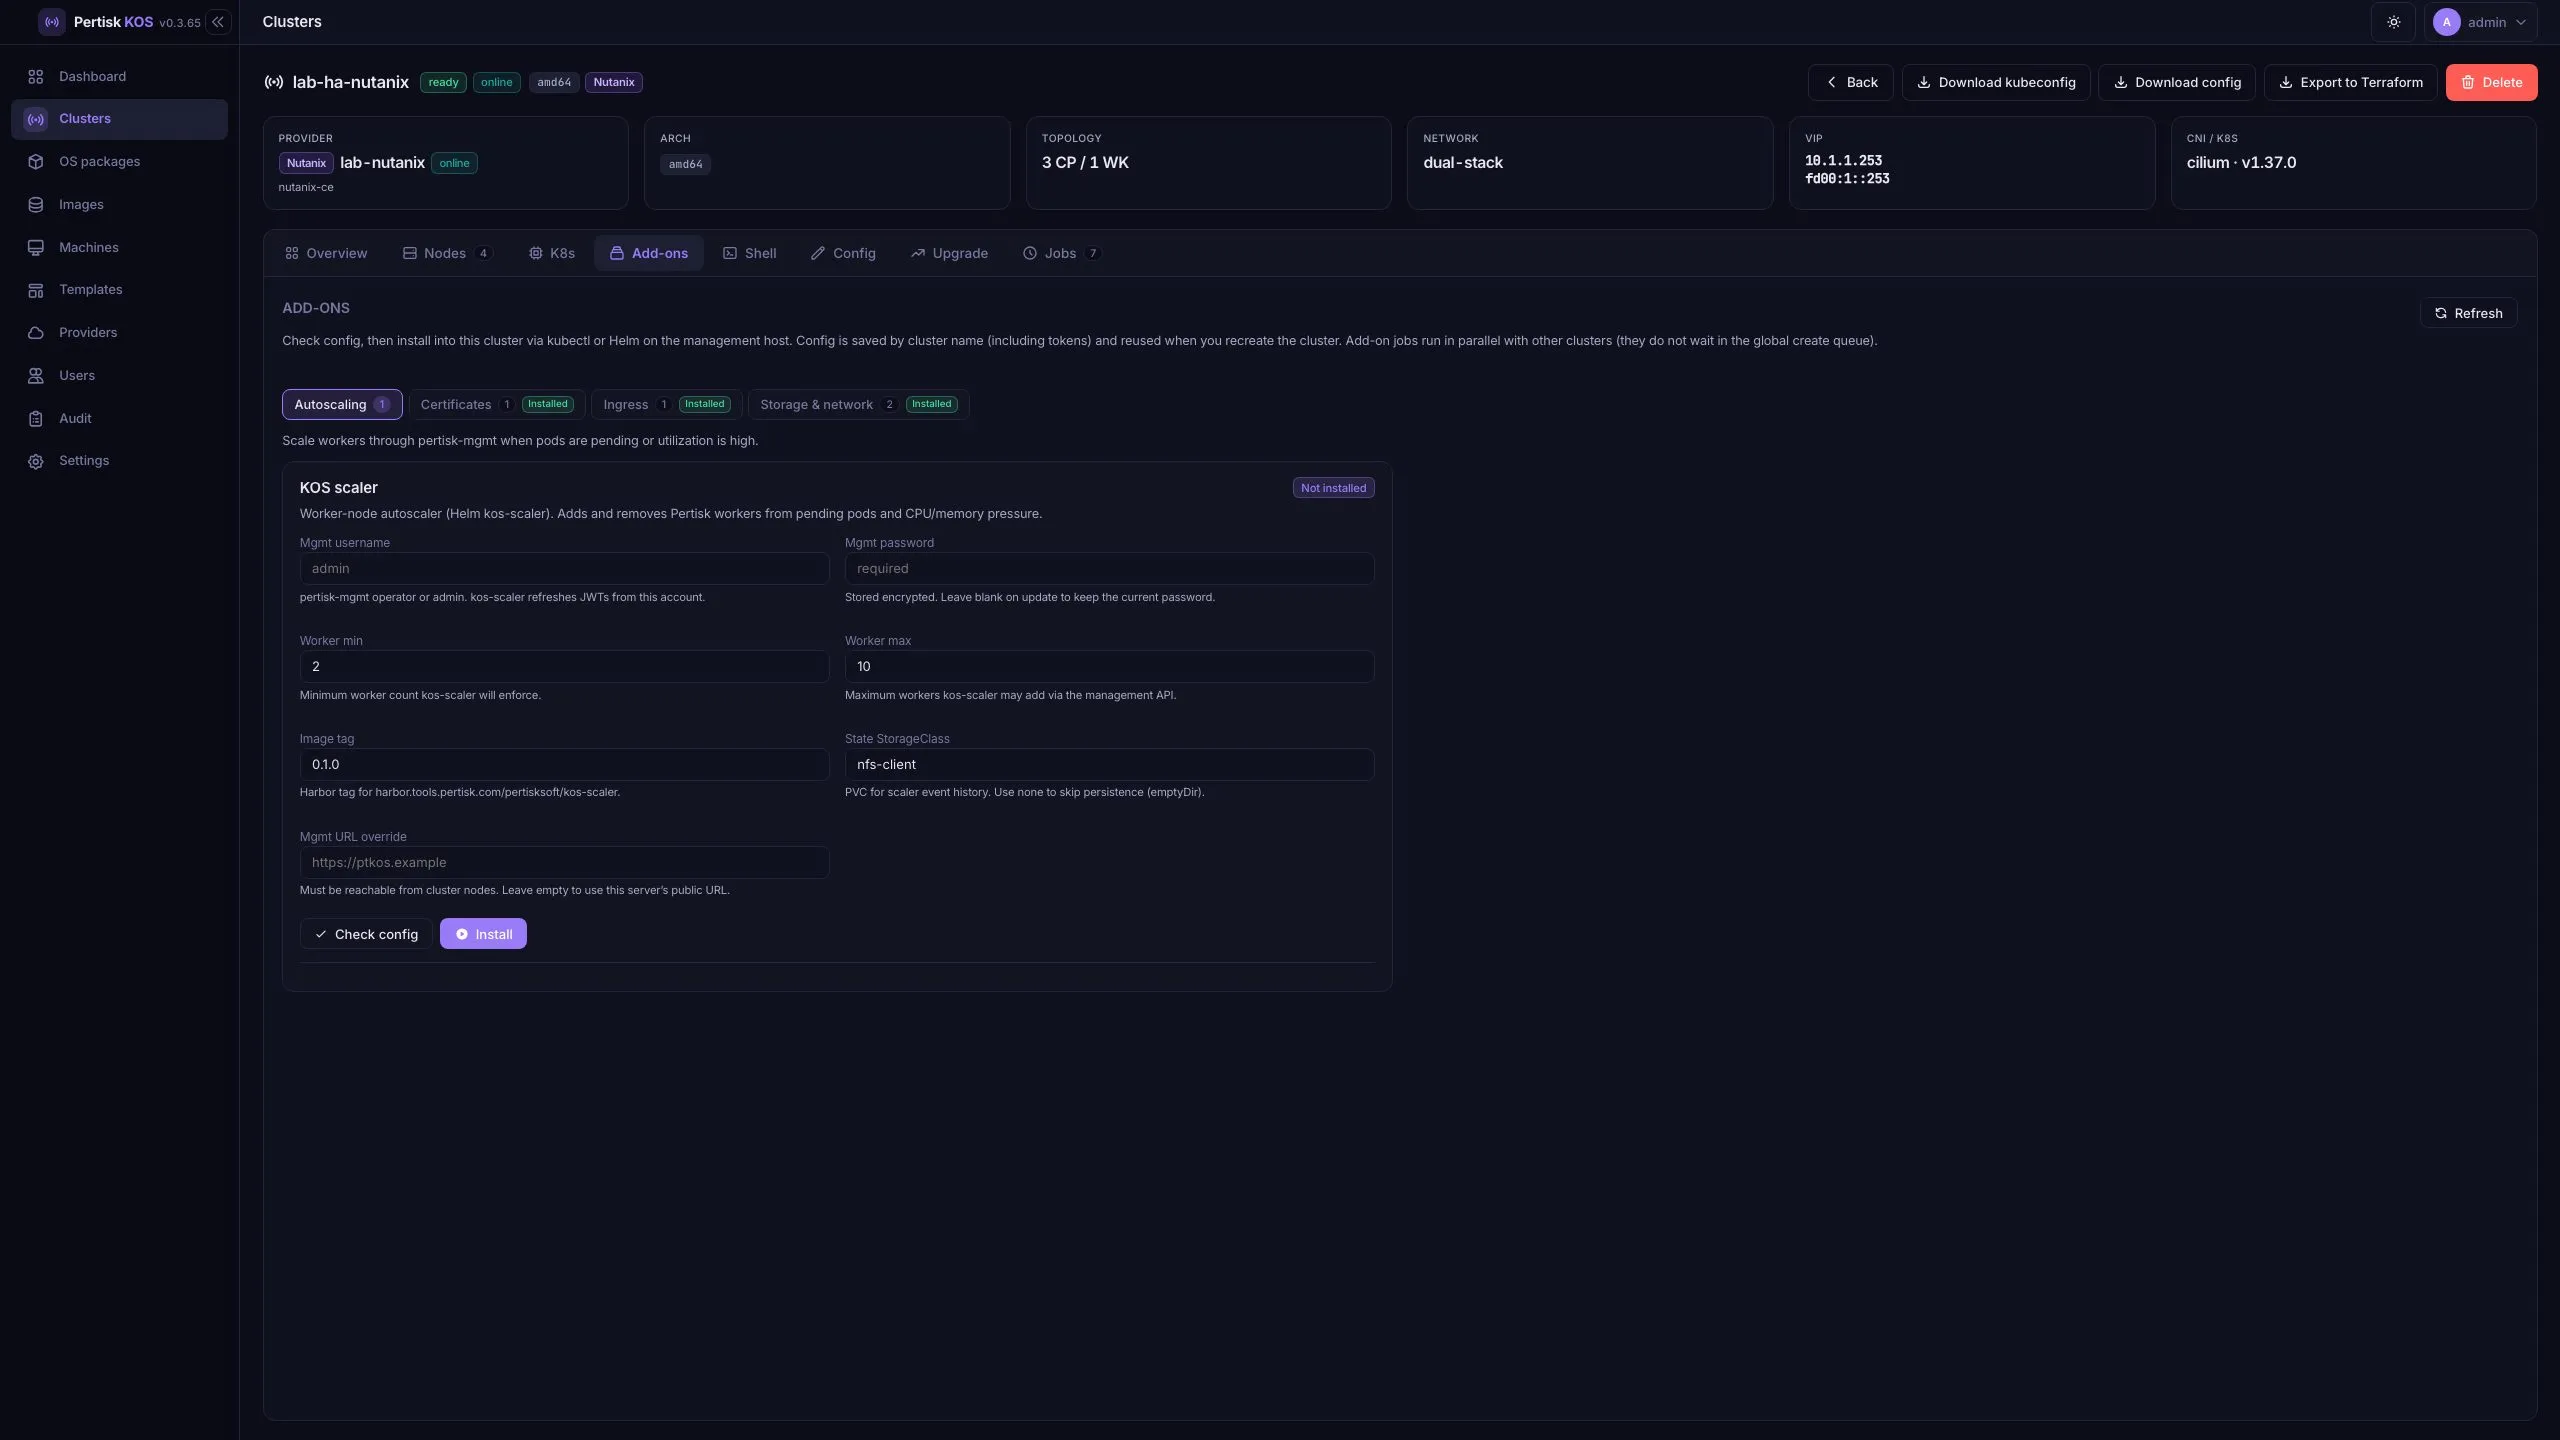Click topology value '3 CP / 1 WK'

tap(1084, 162)
